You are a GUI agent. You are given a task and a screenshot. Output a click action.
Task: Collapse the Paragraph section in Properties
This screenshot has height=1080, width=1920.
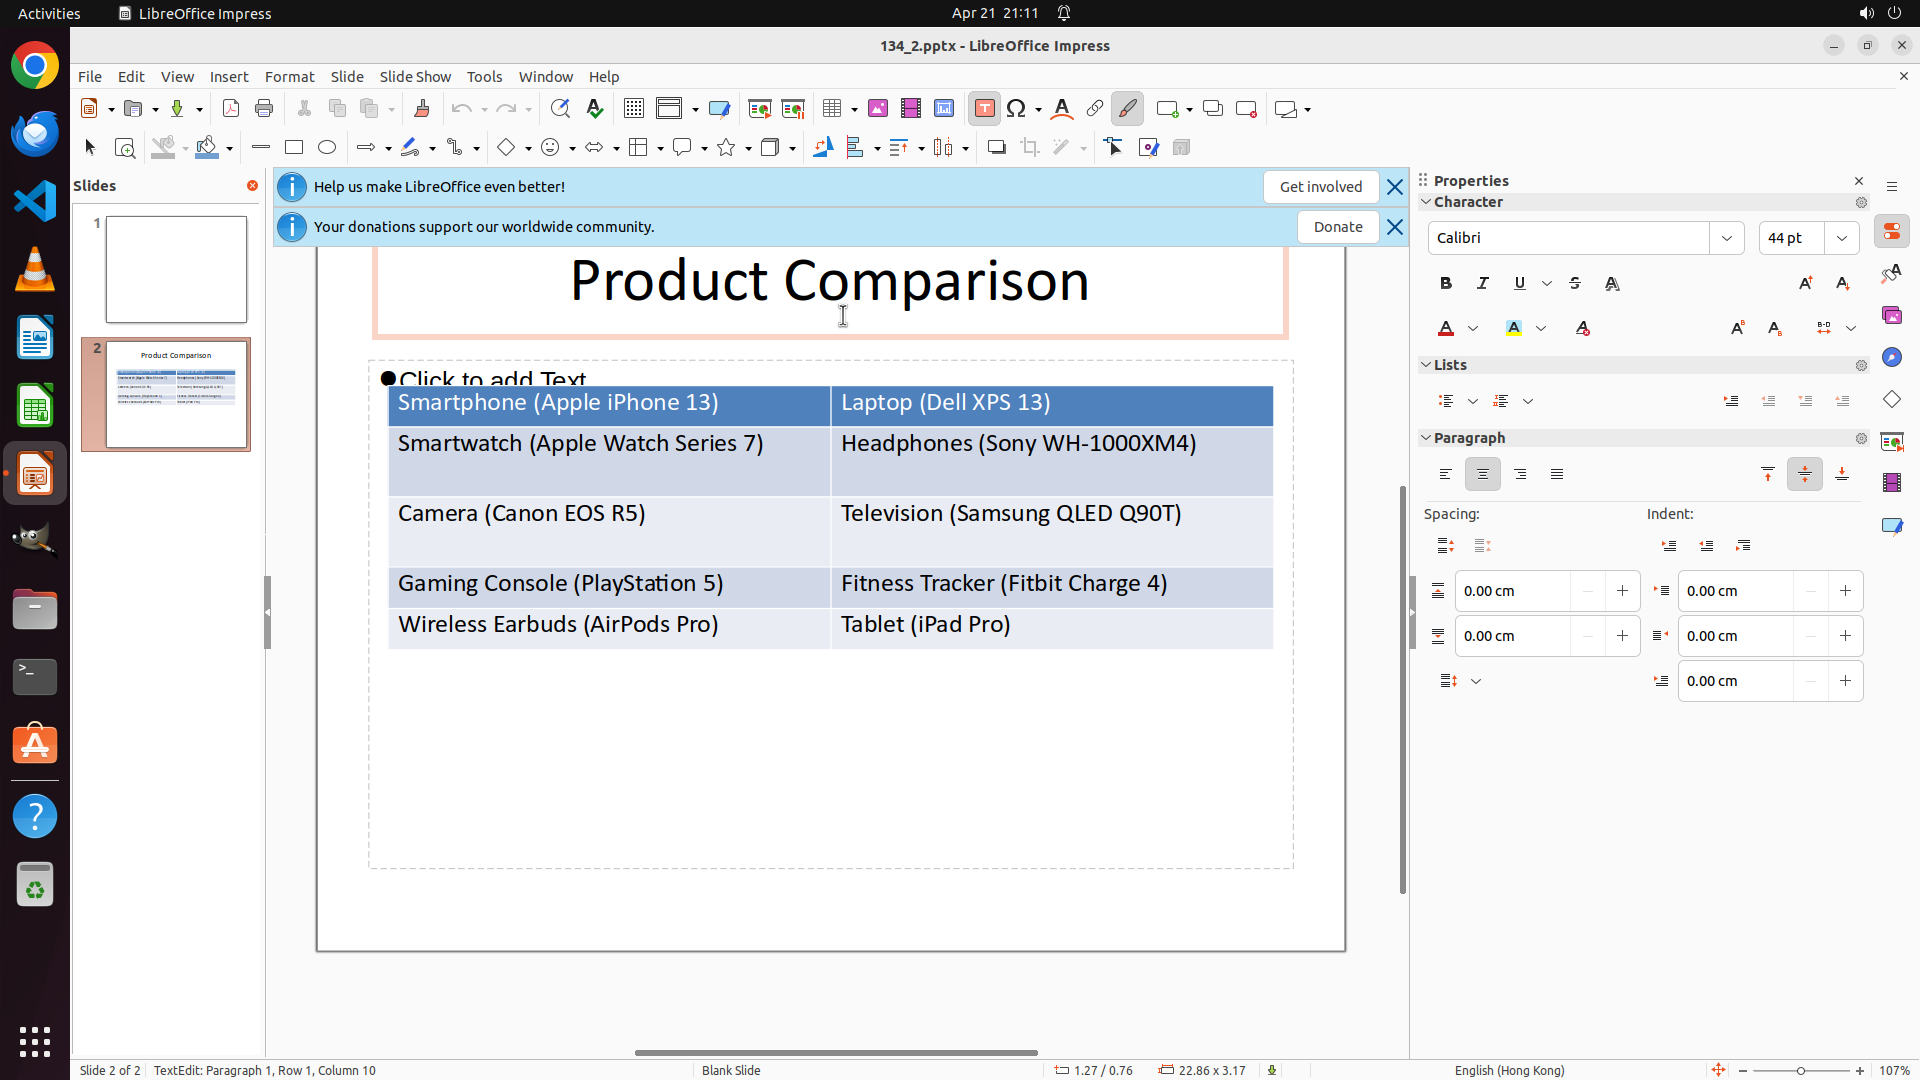[1426, 438]
